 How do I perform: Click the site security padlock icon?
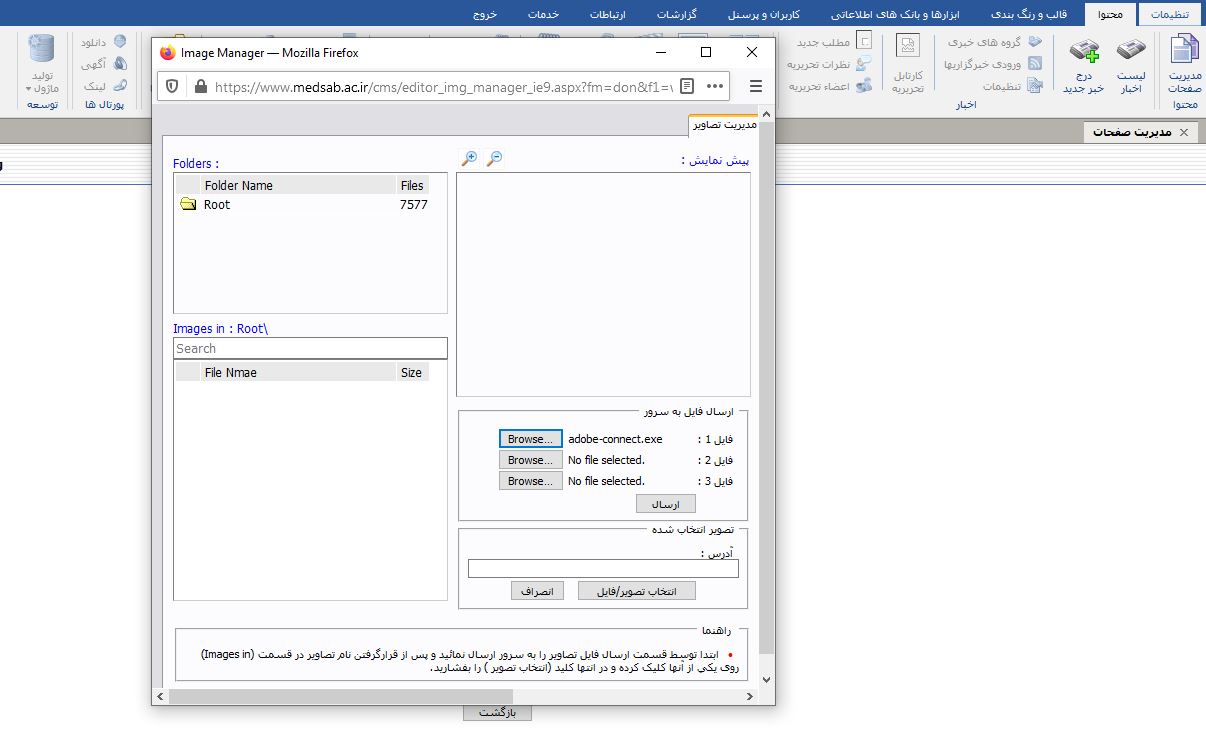[x=200, y=86]
